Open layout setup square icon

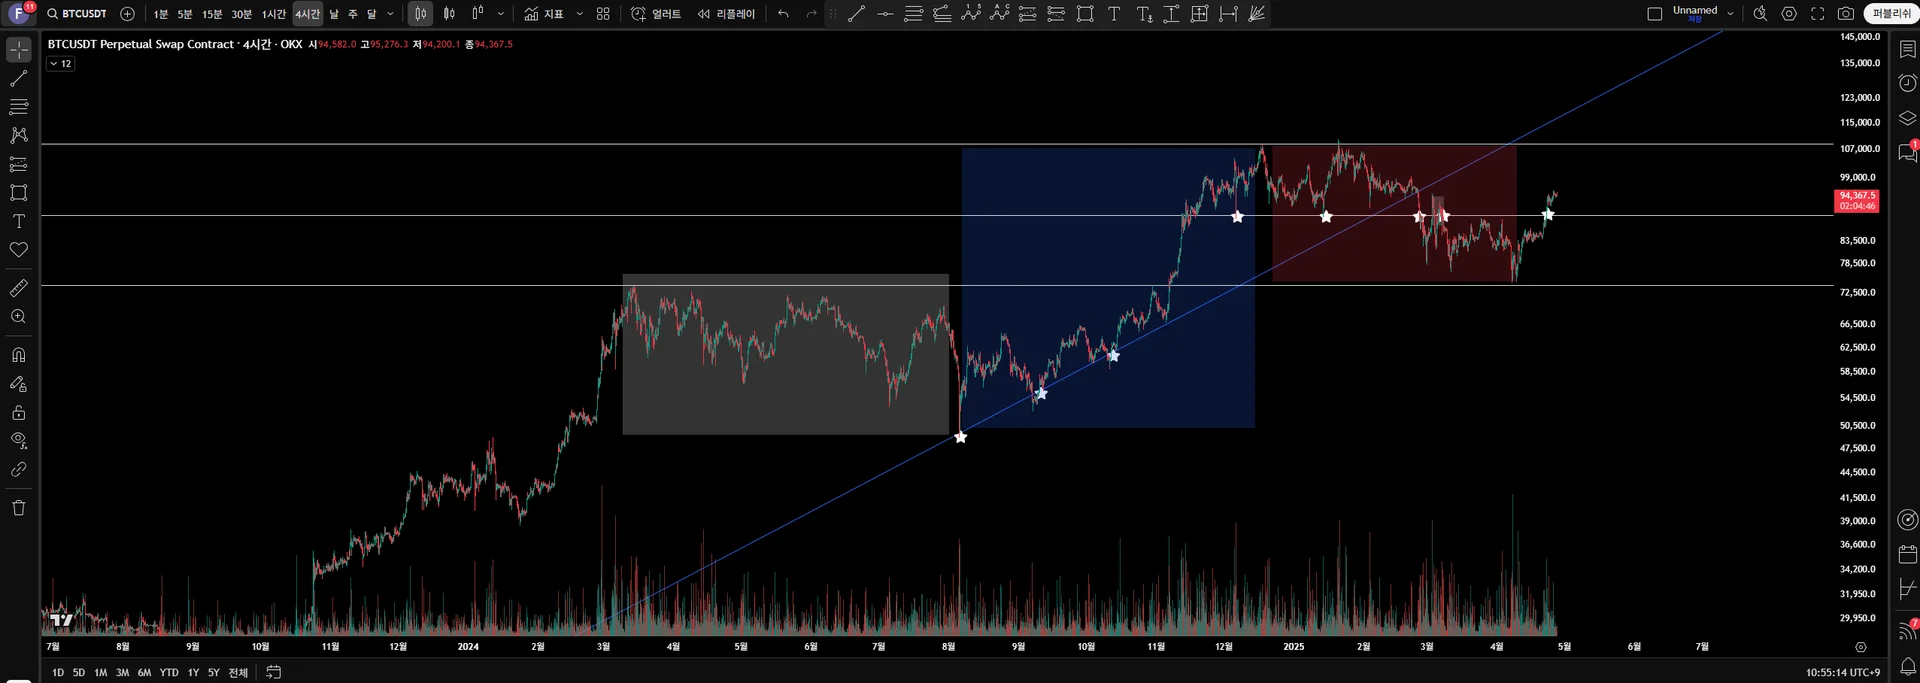click(1655, 14)
